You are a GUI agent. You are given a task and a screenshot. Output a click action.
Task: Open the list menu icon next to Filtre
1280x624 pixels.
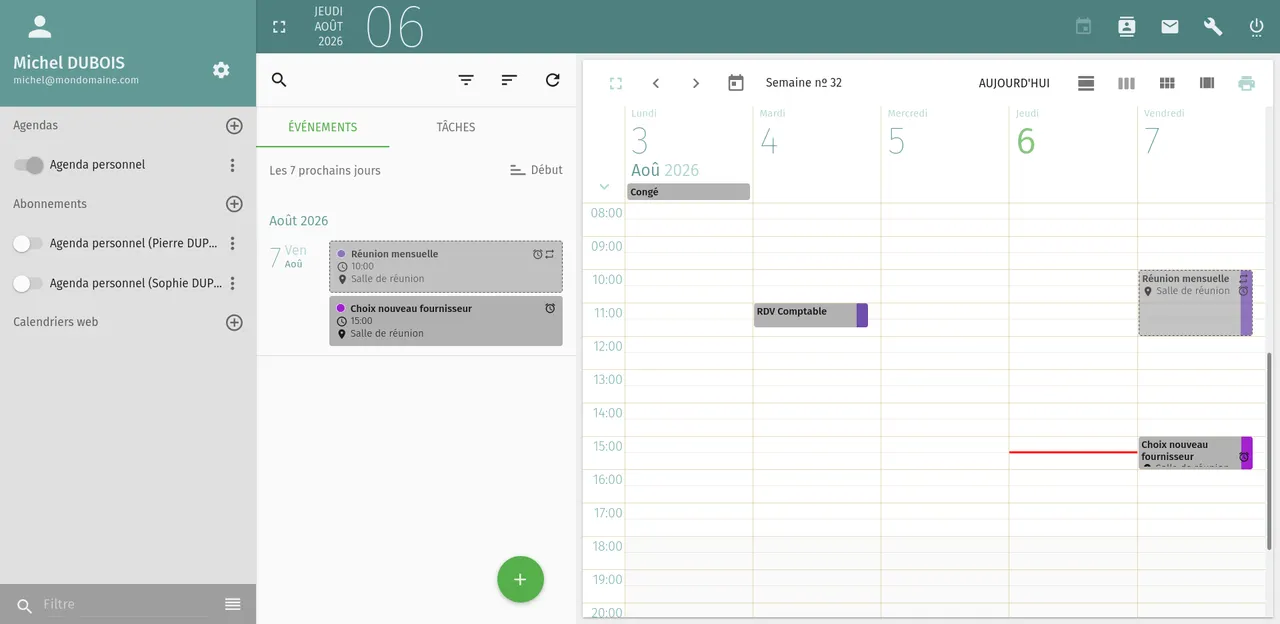pyautogui.click(x=233, y=604)
